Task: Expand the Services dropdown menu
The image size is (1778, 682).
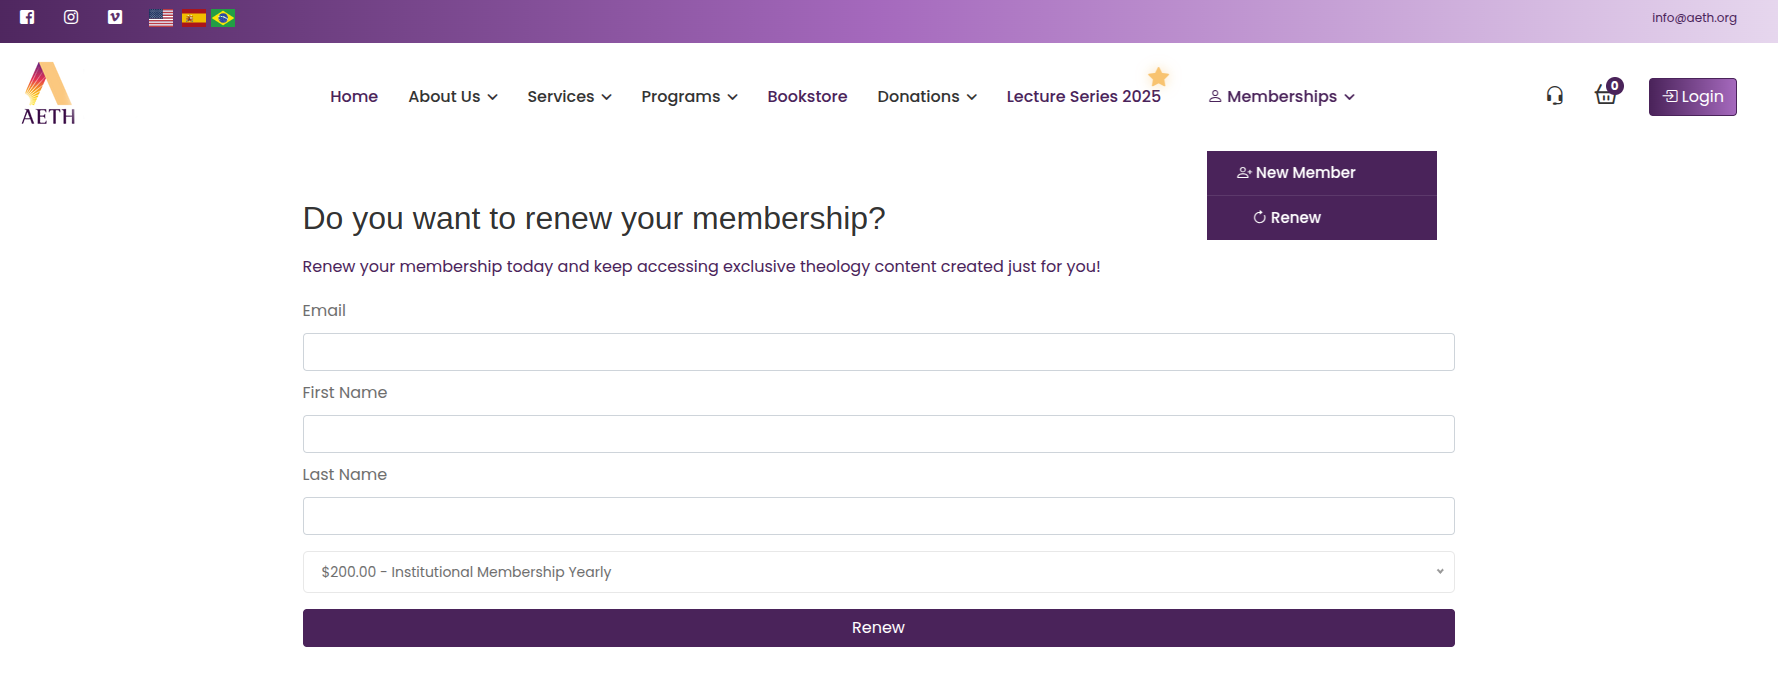Action: (x=569, y=97)
